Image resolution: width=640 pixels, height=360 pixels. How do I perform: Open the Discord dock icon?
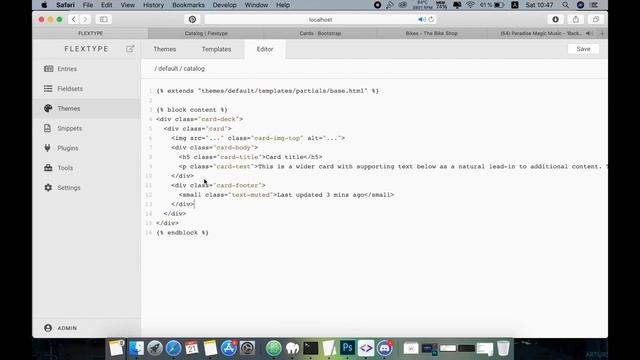coord(384,348)
